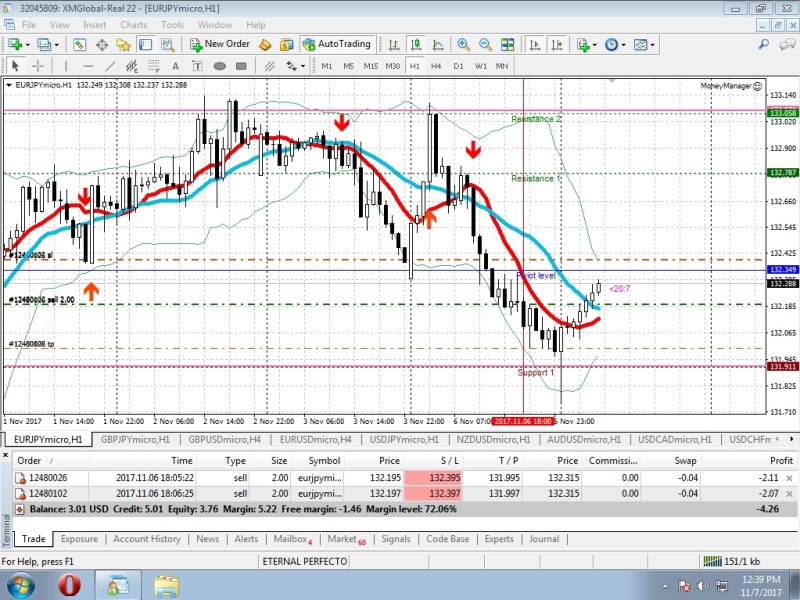Open the search magnifier in the toolbar
The image size is (800, 600).
[x=168, y=44]
